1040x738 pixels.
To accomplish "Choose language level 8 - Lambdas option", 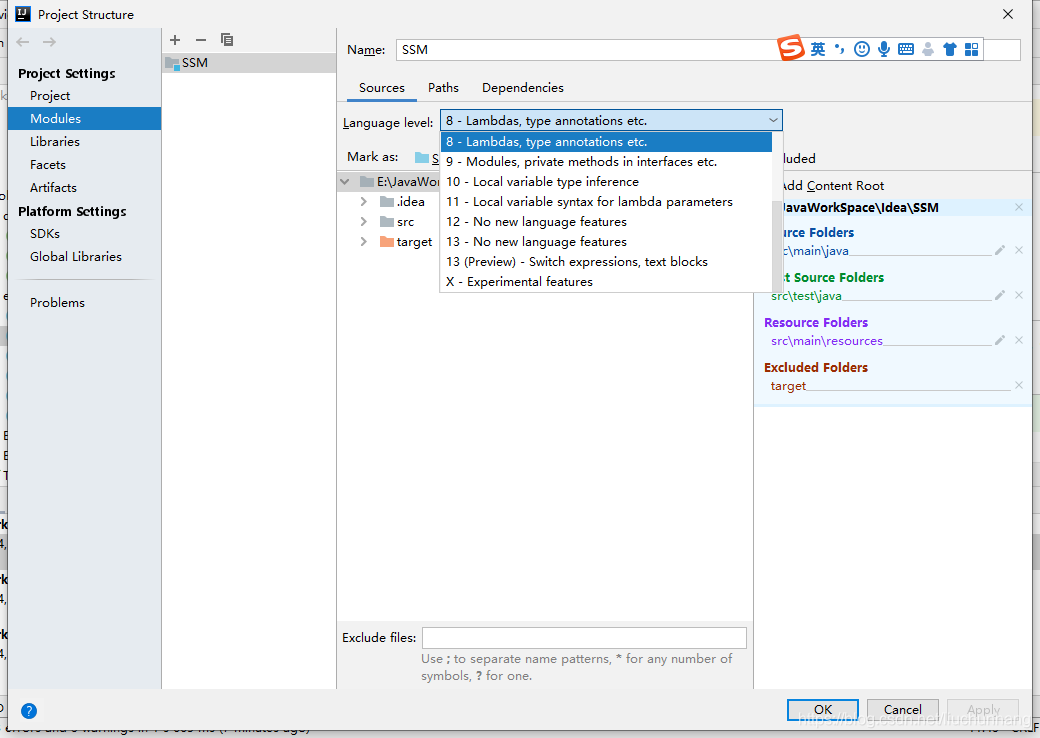I will pyautogui.click(x=606, y=142).
